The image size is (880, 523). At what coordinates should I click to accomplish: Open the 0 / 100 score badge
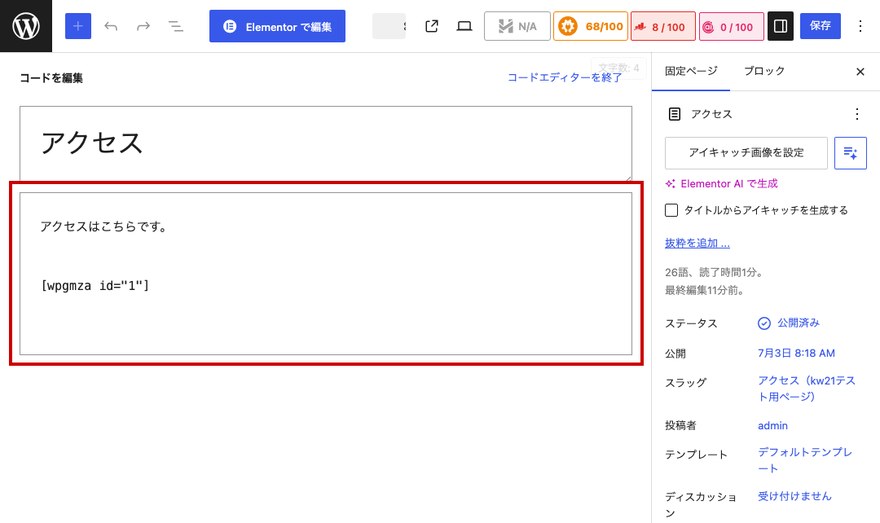(731, 26)
